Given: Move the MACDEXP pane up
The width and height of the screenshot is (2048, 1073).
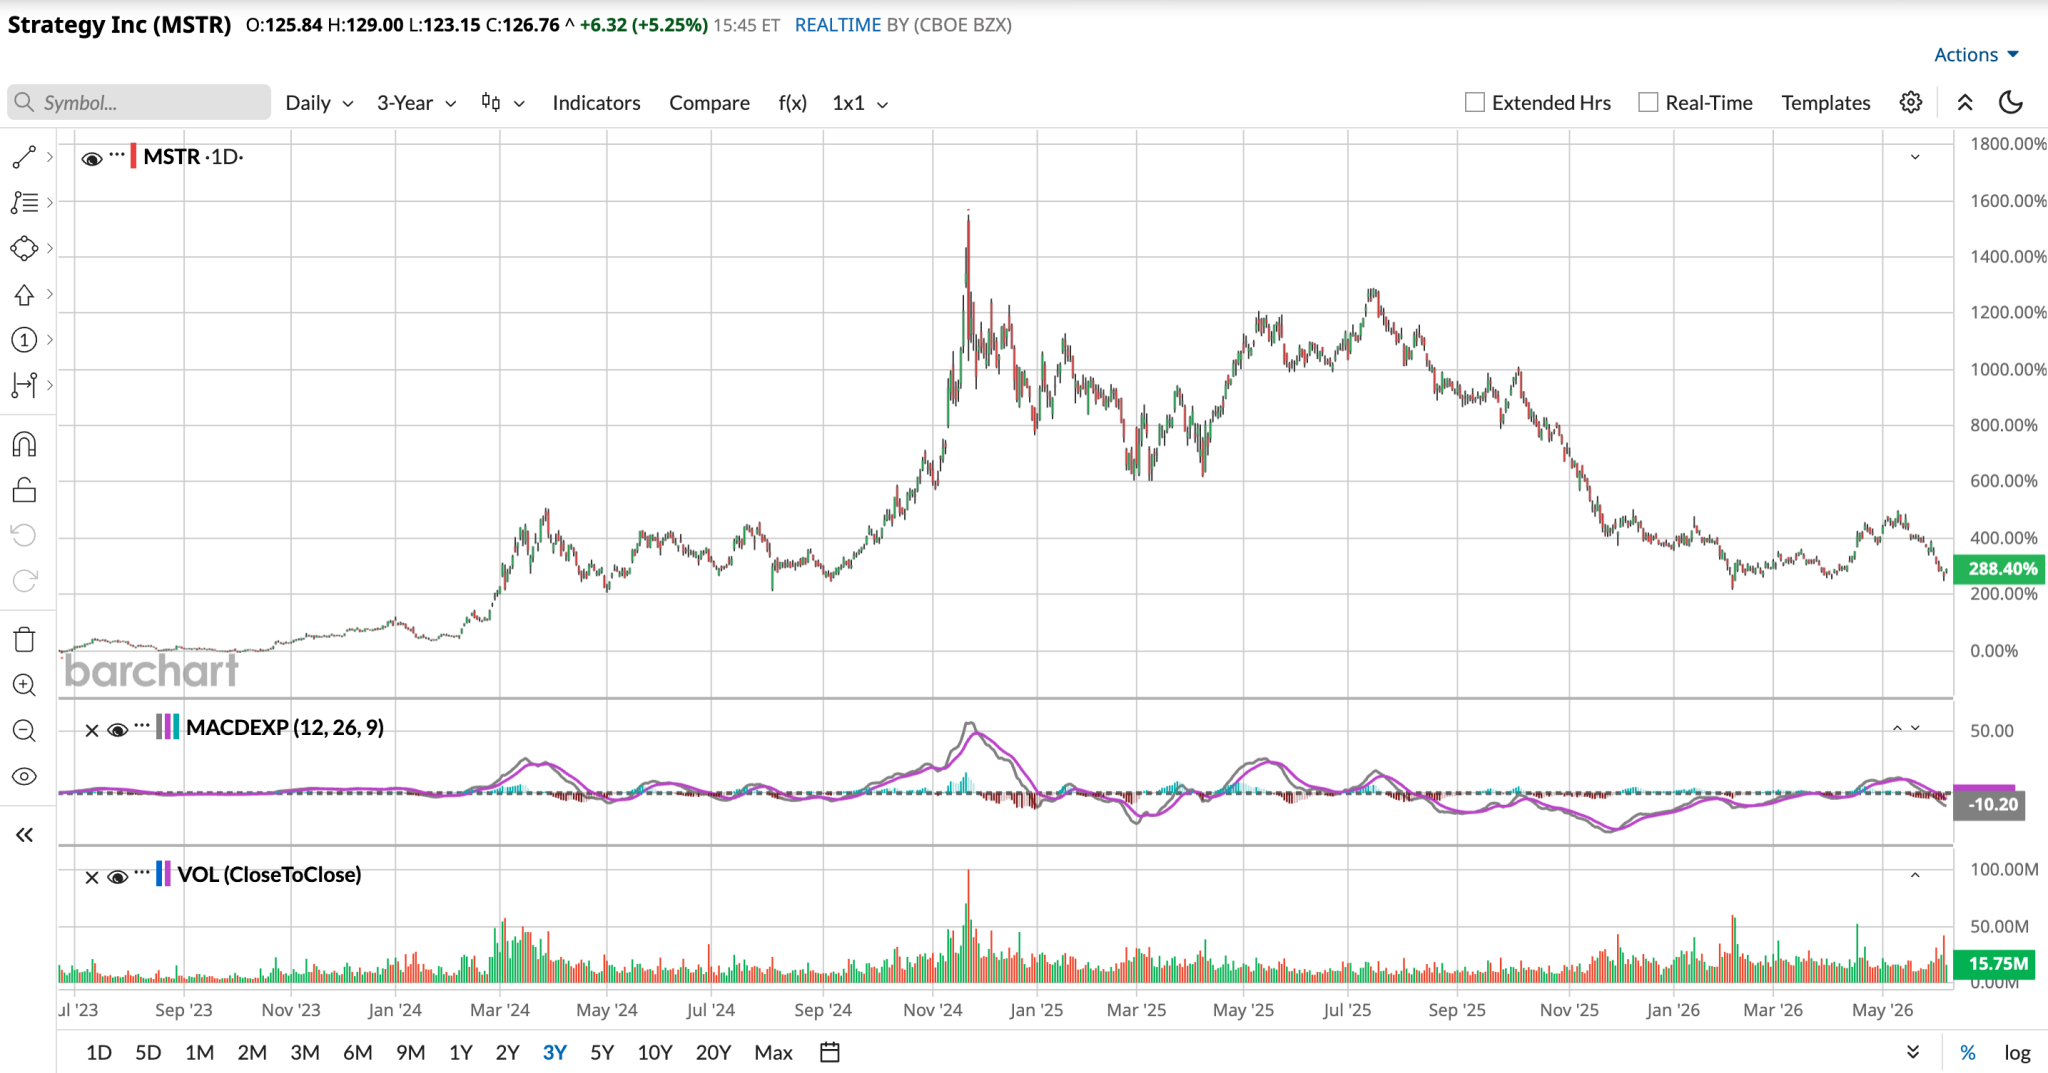Looking at the screenshot, I should tap(1897, 728).
